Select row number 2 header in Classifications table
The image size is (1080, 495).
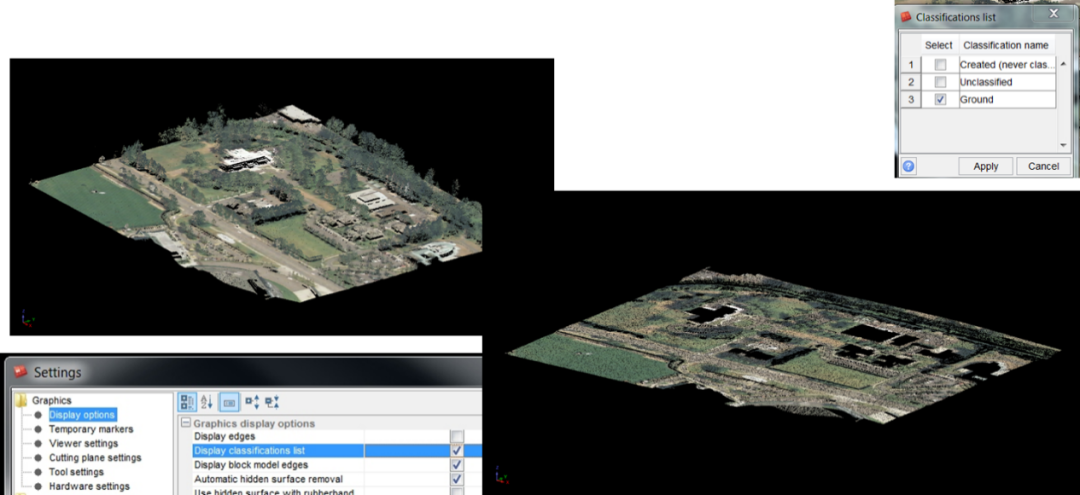911,82
